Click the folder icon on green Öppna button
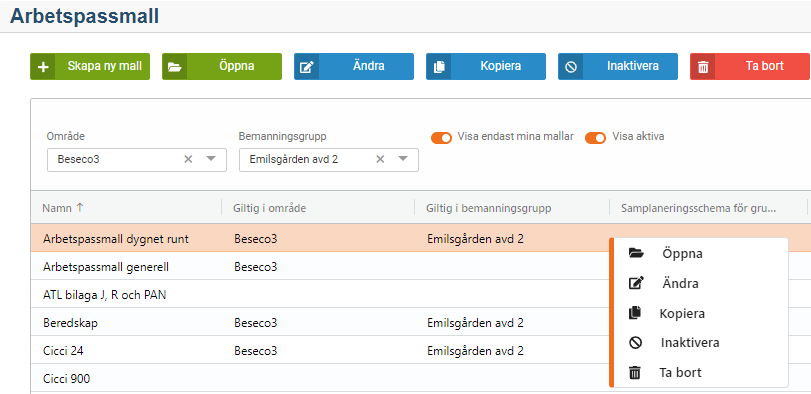Viewport: 811px width, 394px height. click(174, 67)
